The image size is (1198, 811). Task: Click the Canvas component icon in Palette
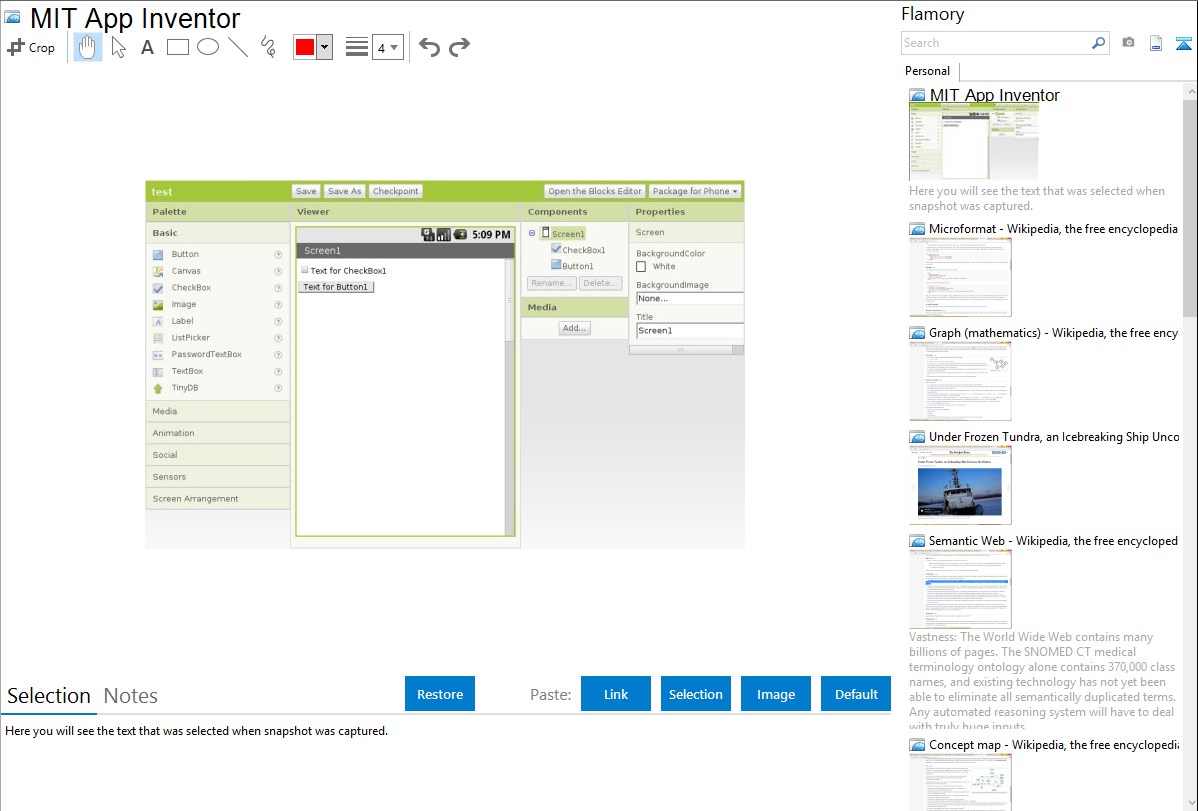[158, 271]
